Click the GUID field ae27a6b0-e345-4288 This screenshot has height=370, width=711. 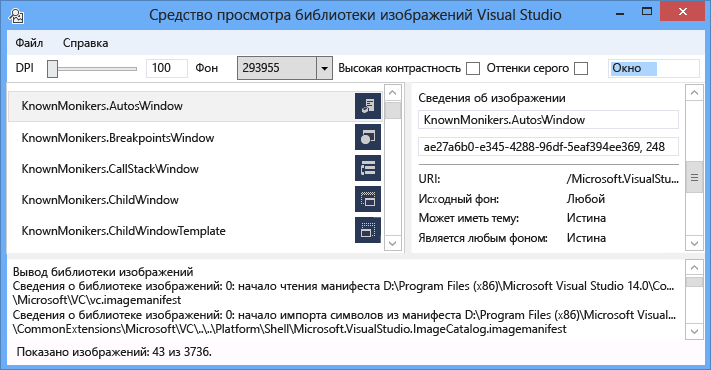tap(548, 147)
